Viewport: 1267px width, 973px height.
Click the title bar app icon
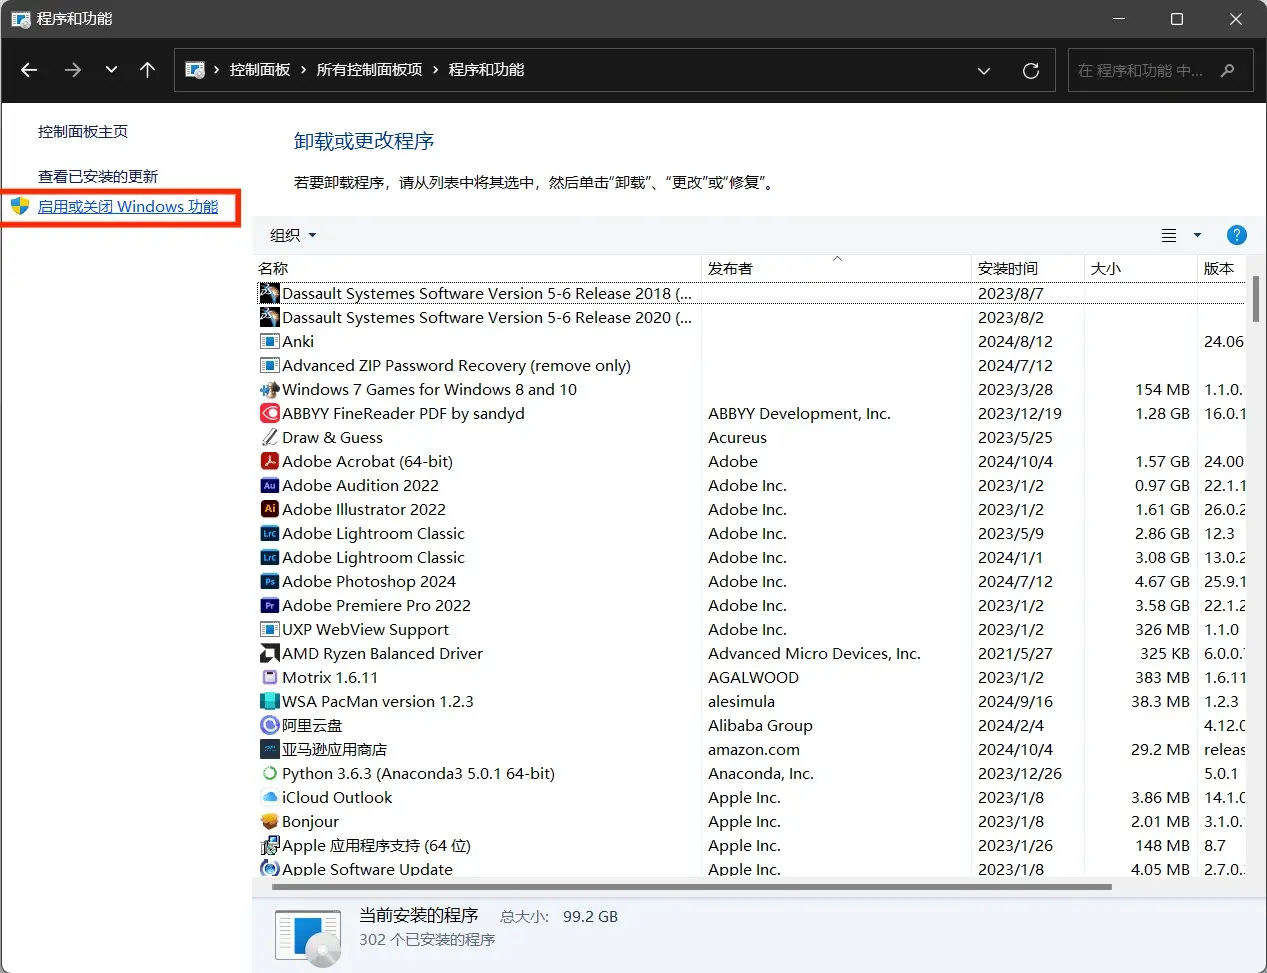point(20,19)
